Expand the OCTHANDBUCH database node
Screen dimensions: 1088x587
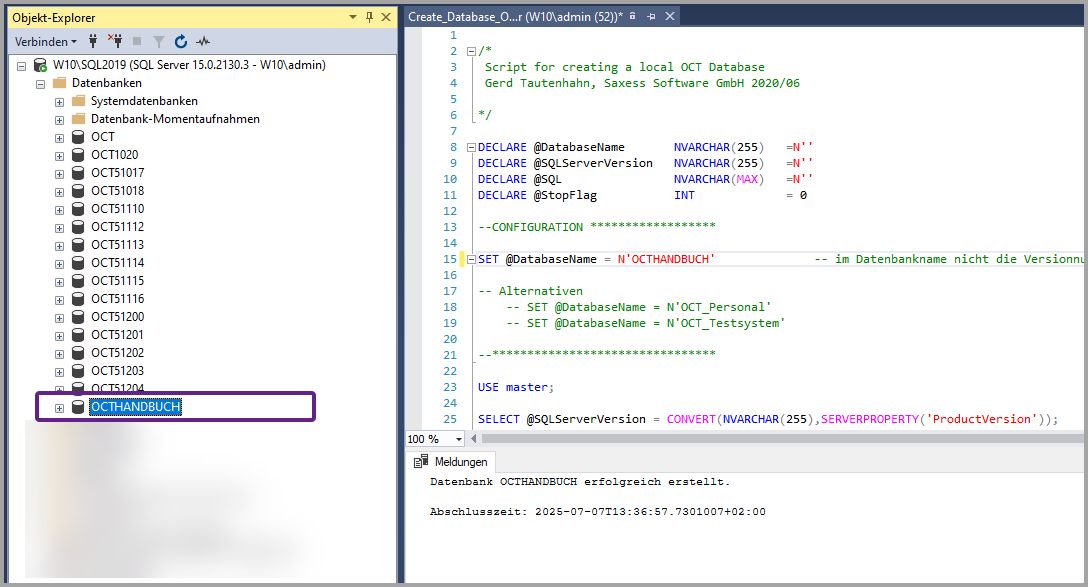[x=59, y=407]
